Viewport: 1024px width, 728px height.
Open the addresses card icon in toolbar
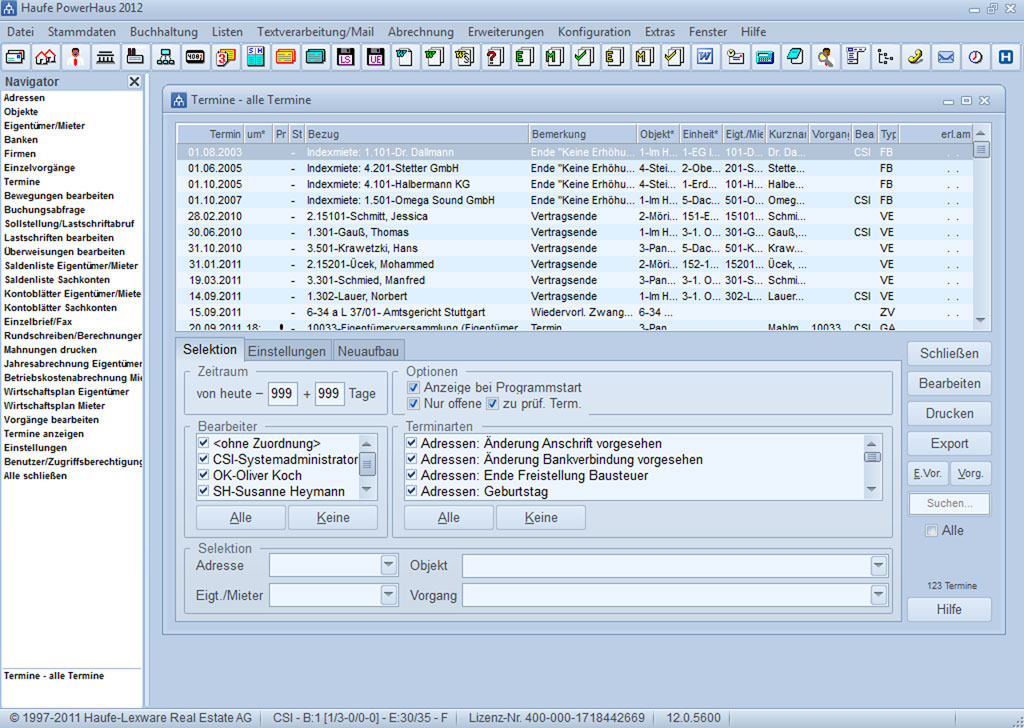[15, 57]
